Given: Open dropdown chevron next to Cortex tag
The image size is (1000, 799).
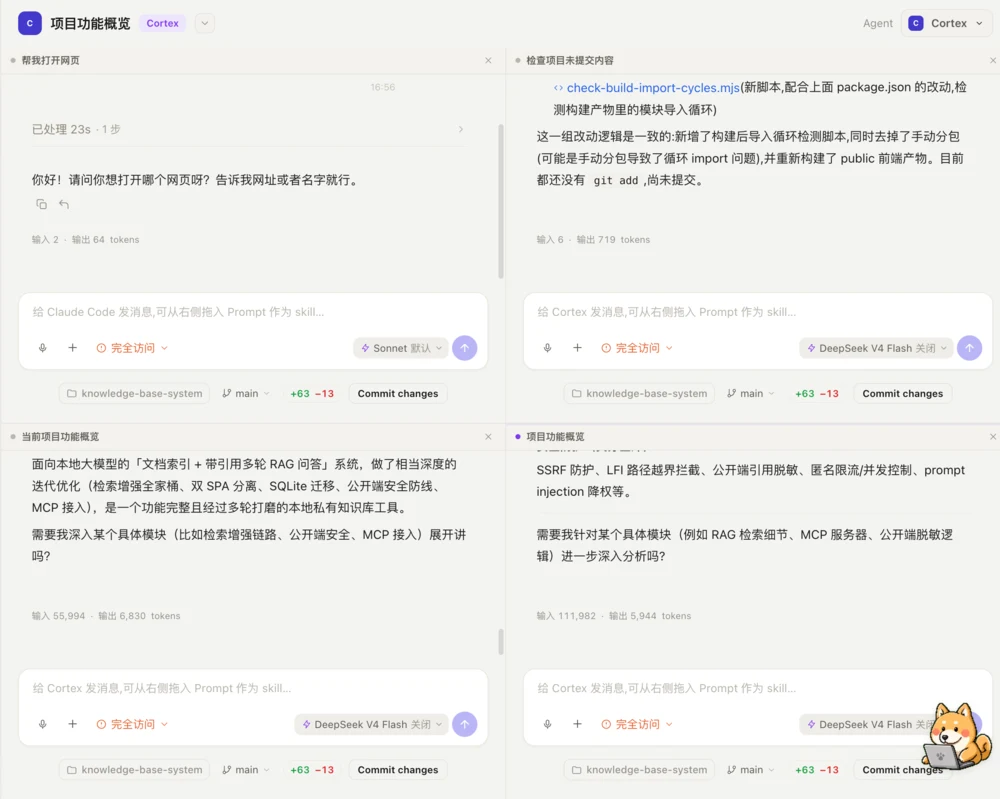Looking at the screenshot, I should coord(205,23).
